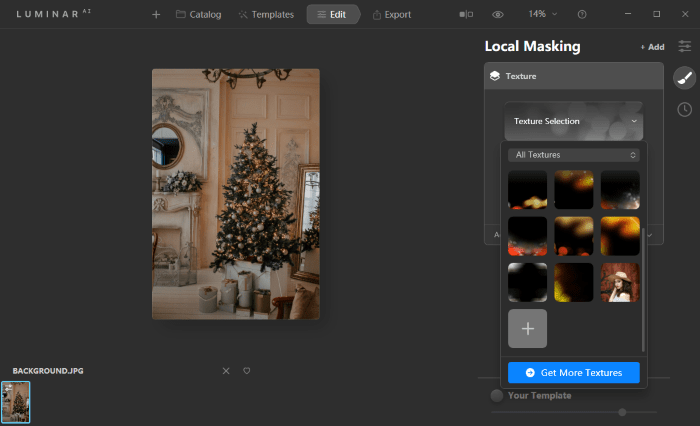The image size is (700, 426).
Task: Expand the chevron below the texture panel
Action: [650, 235]
